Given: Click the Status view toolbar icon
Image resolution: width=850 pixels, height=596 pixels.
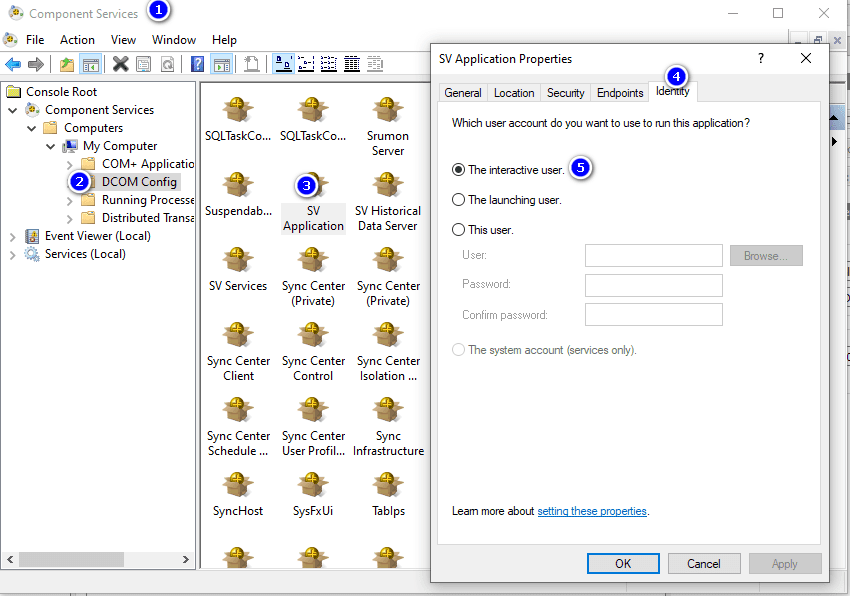Looking at the screenshot, I should coord(375,65).
